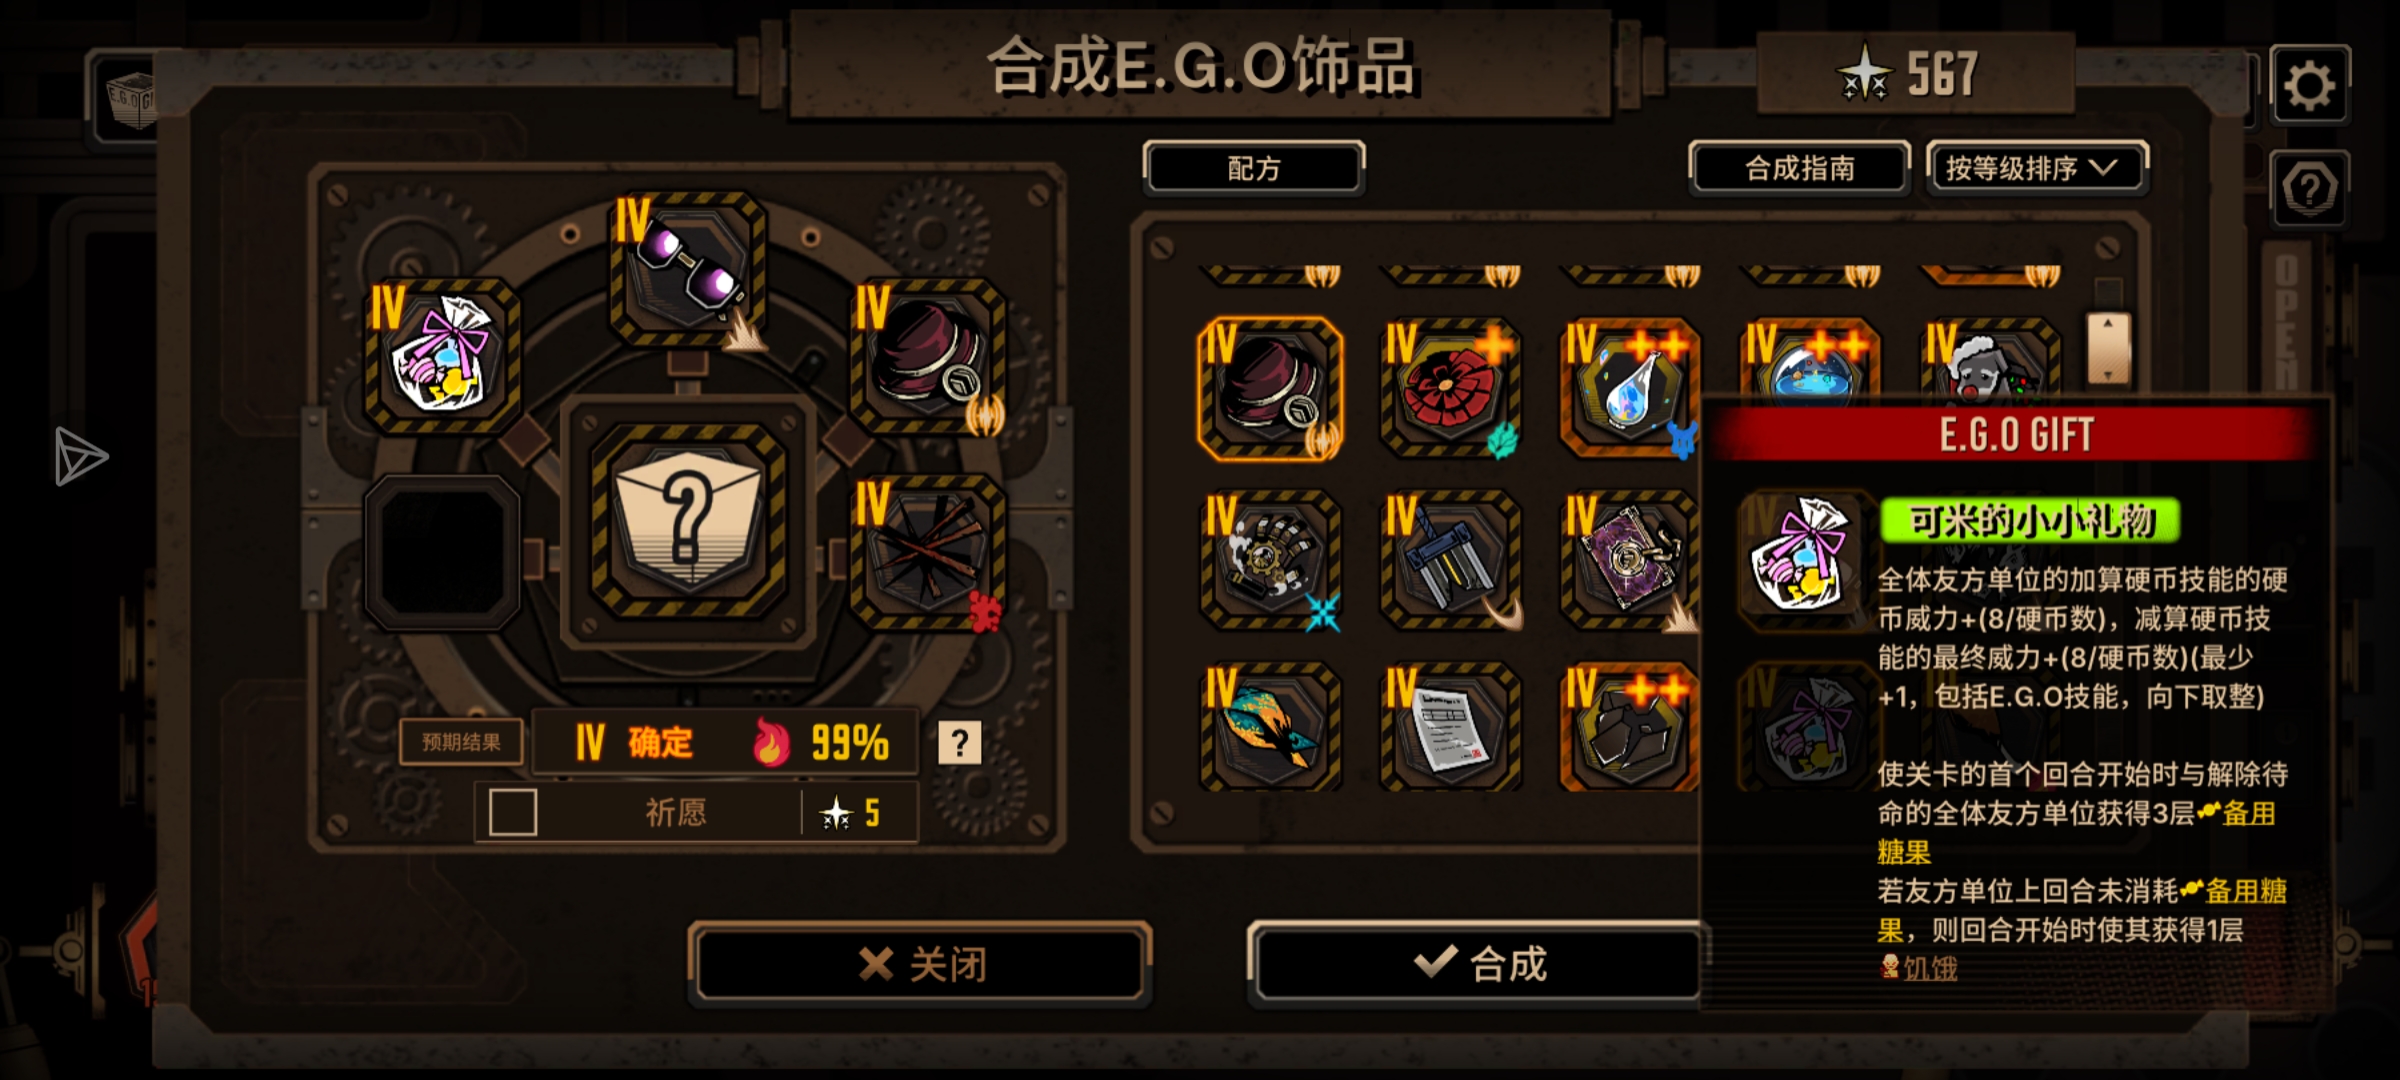Pick the mechanical gauntlet gift in inventory

point(1270,560)
